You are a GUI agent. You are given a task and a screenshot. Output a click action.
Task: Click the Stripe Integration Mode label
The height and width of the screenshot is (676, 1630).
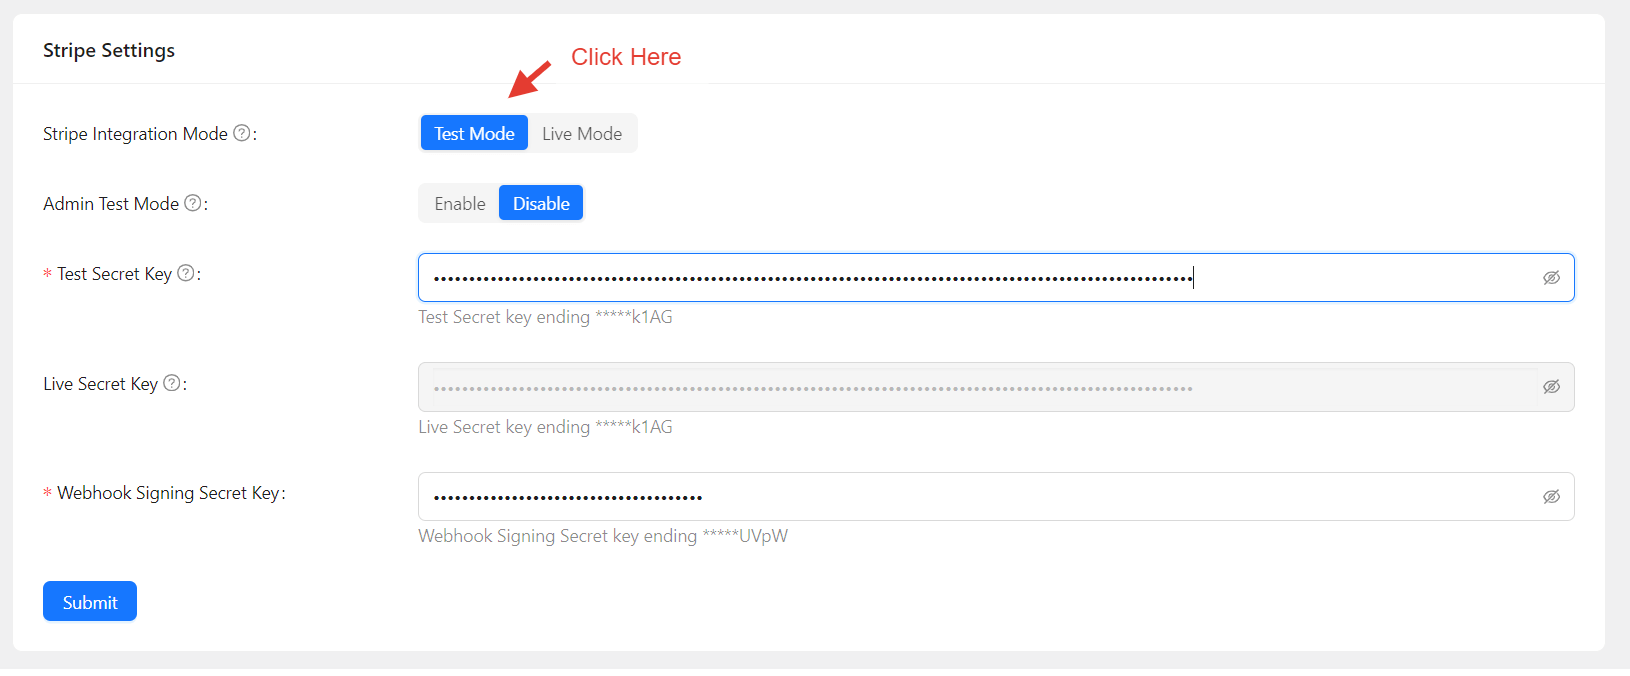click(135, 134)
